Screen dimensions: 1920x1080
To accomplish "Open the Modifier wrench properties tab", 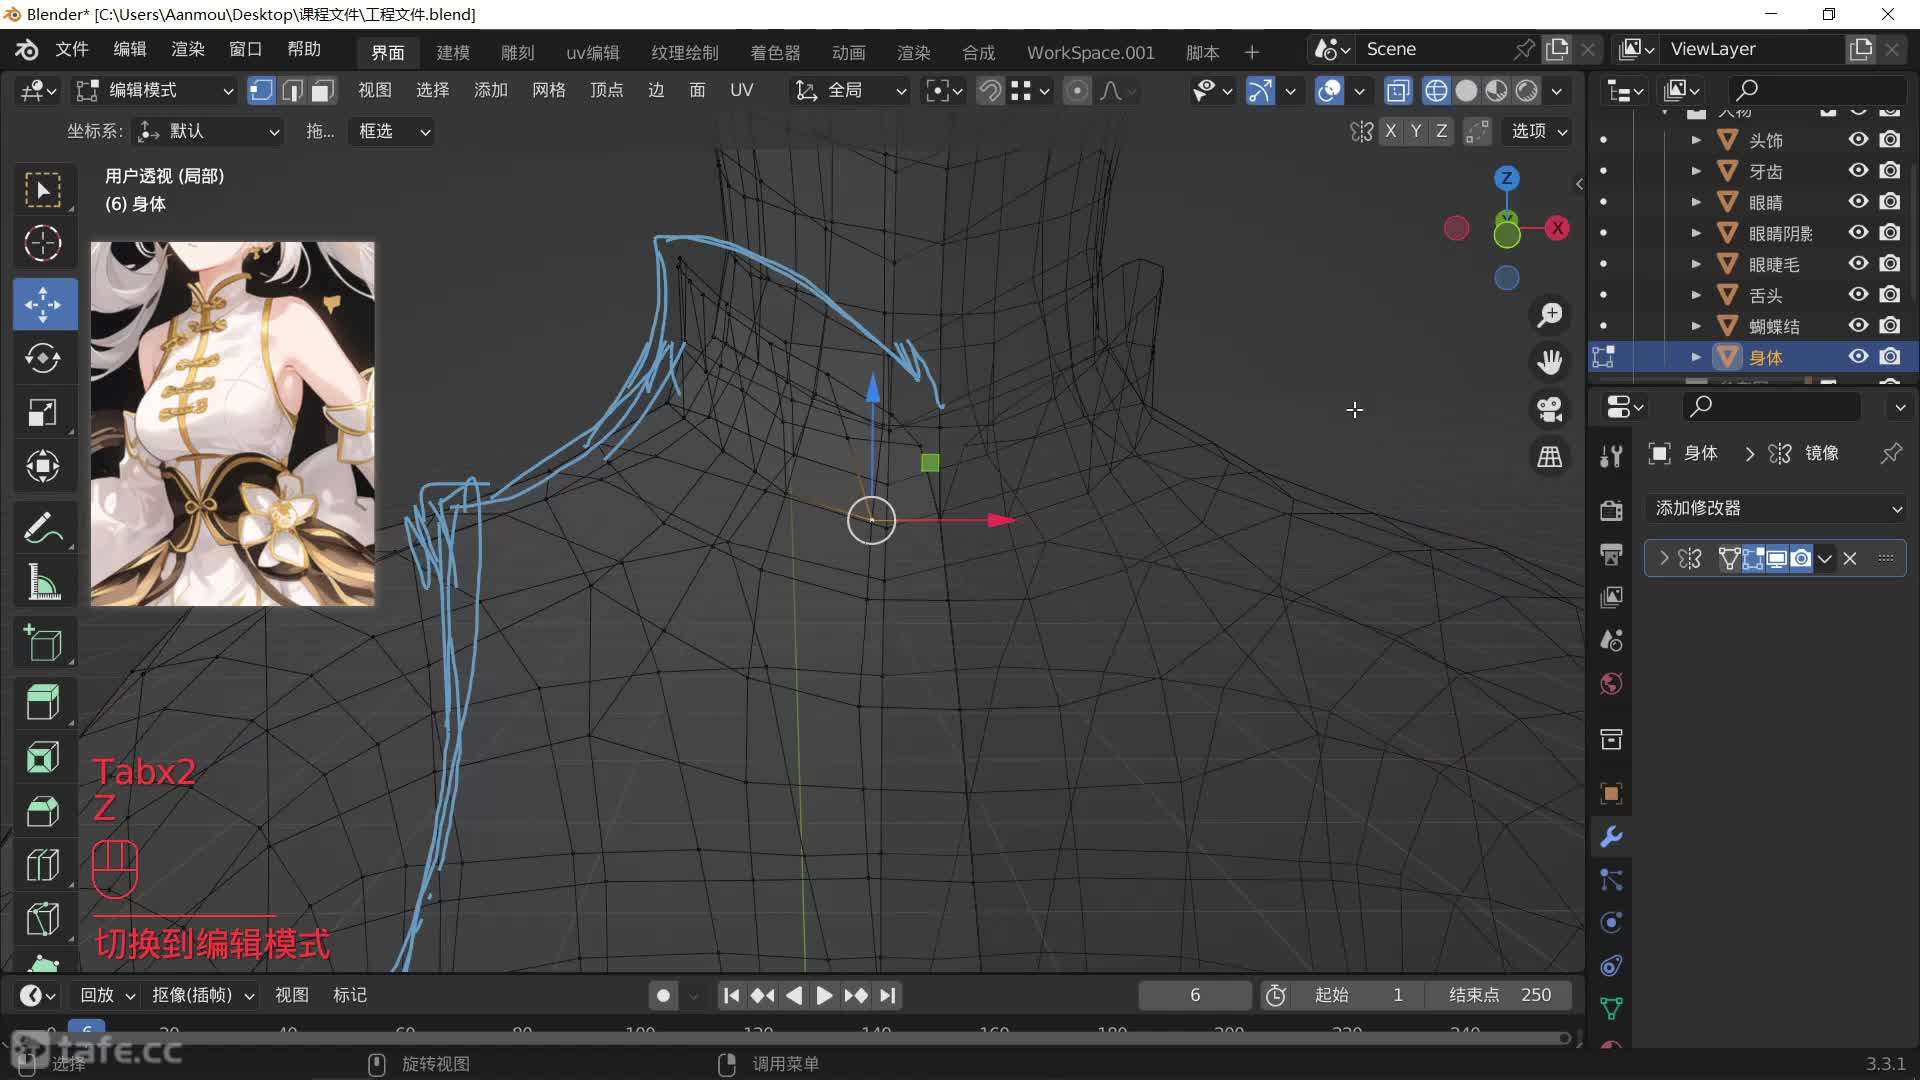I will click(x=1611, y=837).
